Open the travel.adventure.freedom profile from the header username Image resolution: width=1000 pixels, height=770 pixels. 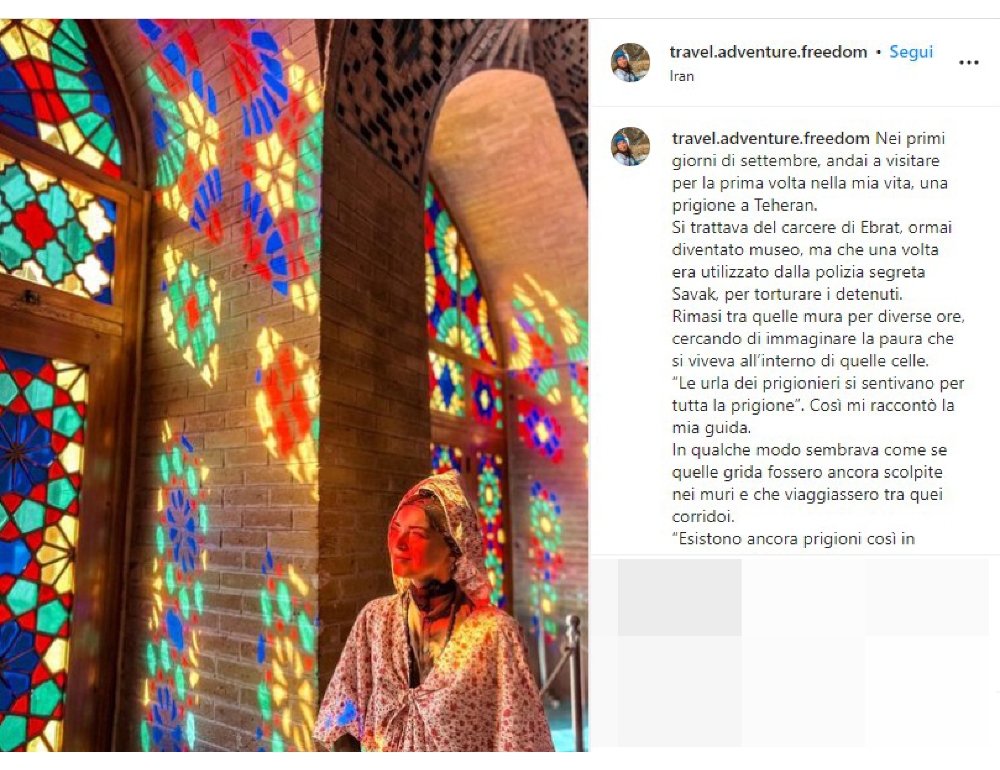click(768, 52)
